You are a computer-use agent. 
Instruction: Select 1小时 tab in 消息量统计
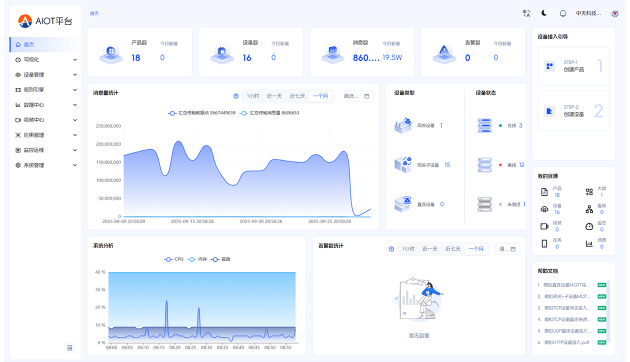253,96
